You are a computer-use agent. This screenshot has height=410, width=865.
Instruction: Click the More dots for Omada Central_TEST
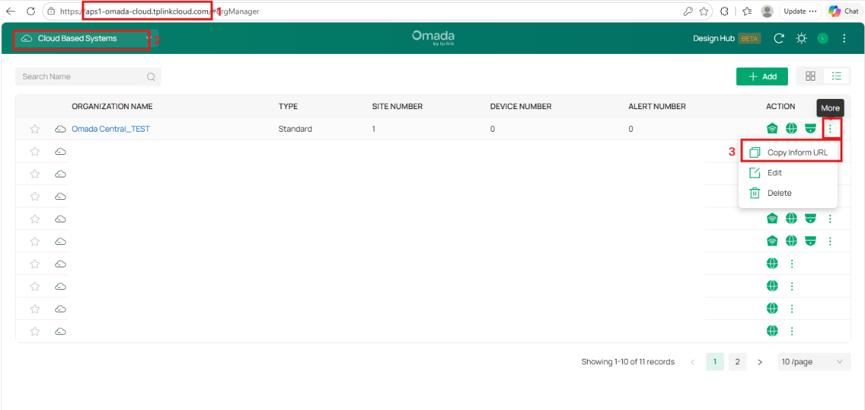click(830, 129)
